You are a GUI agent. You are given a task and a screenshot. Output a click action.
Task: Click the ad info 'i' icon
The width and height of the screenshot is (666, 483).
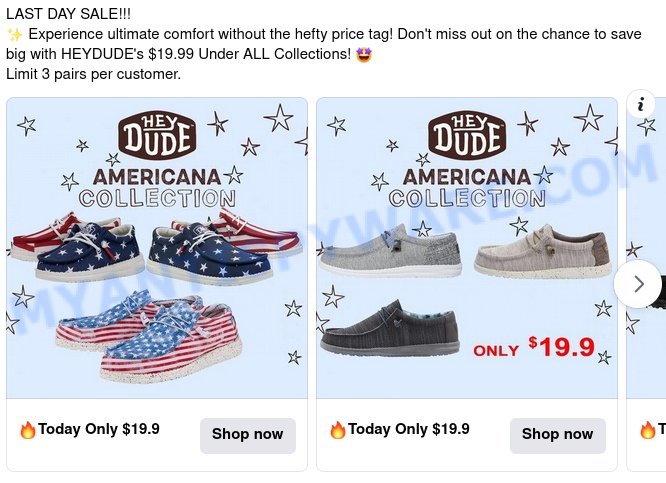(x=641, y=103)
